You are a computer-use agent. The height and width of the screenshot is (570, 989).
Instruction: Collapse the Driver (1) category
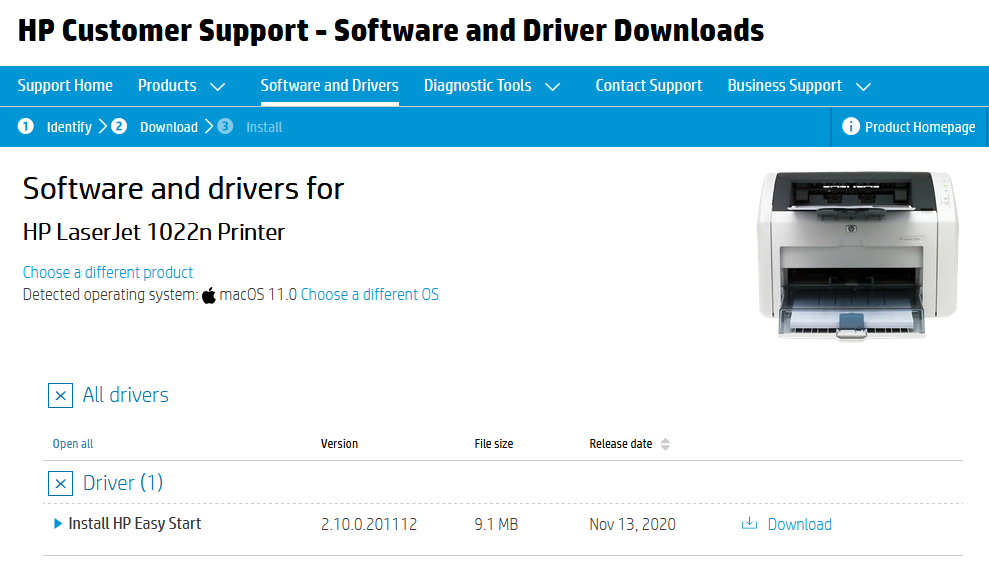[61, 484]
